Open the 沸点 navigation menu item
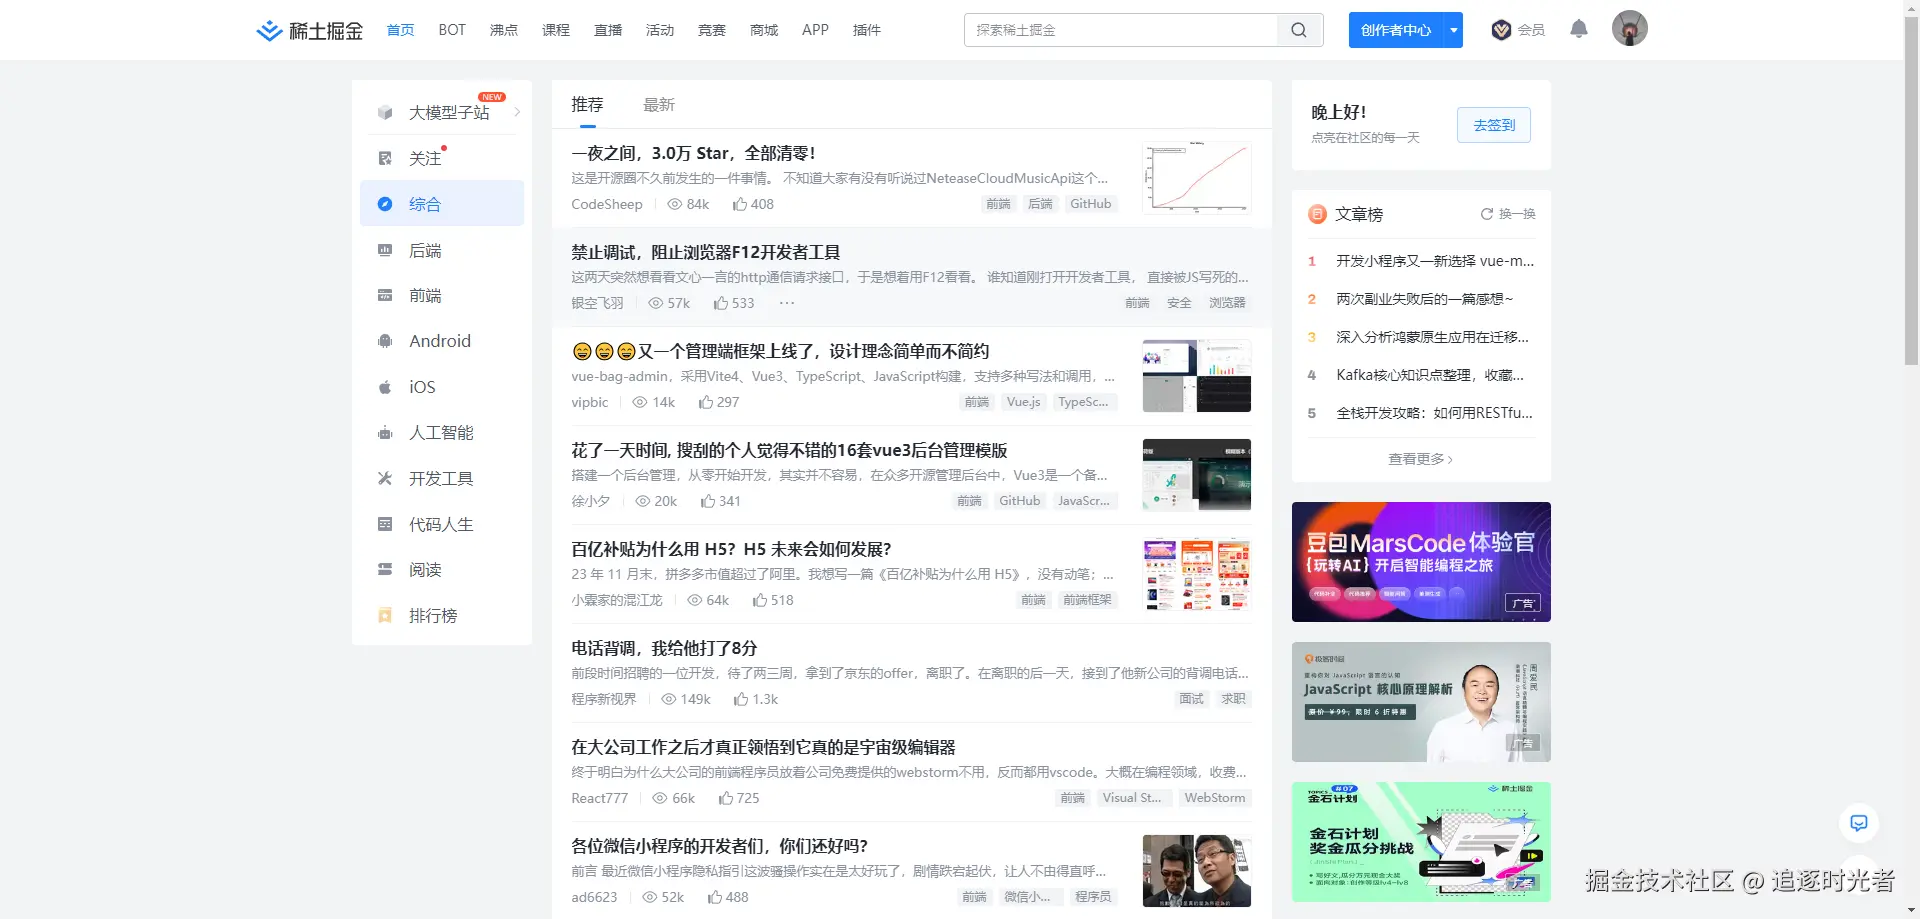This screenshot has width=1920, height=919. [x=504, y=30]
